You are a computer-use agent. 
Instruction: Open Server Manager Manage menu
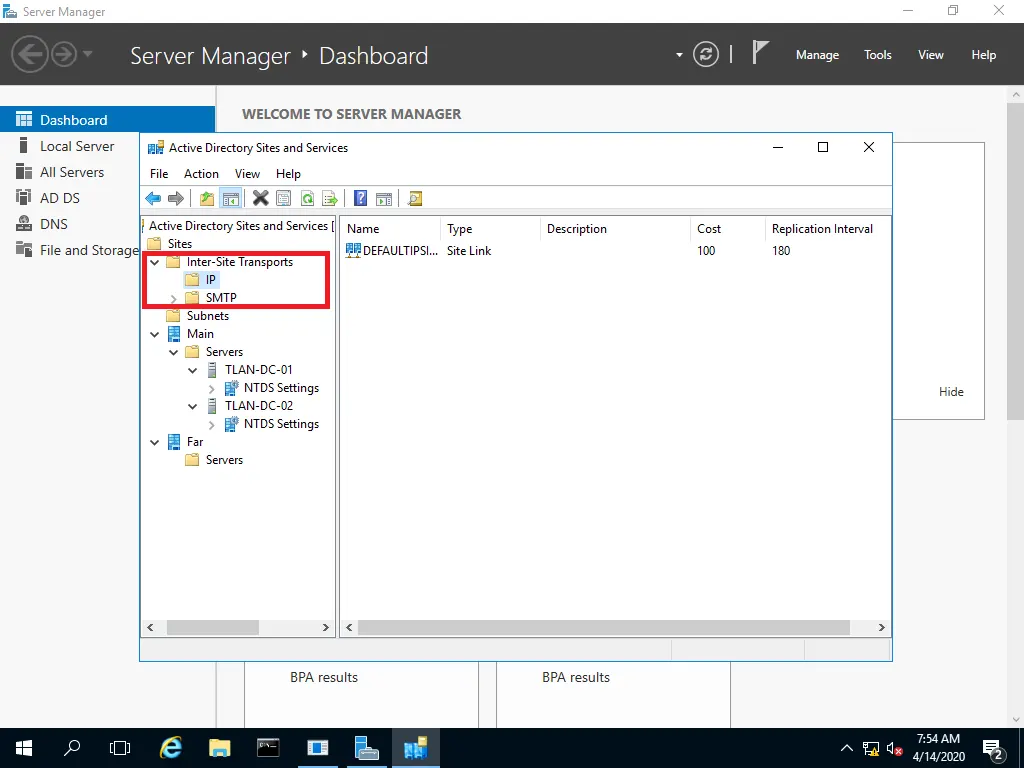(817, 55)
